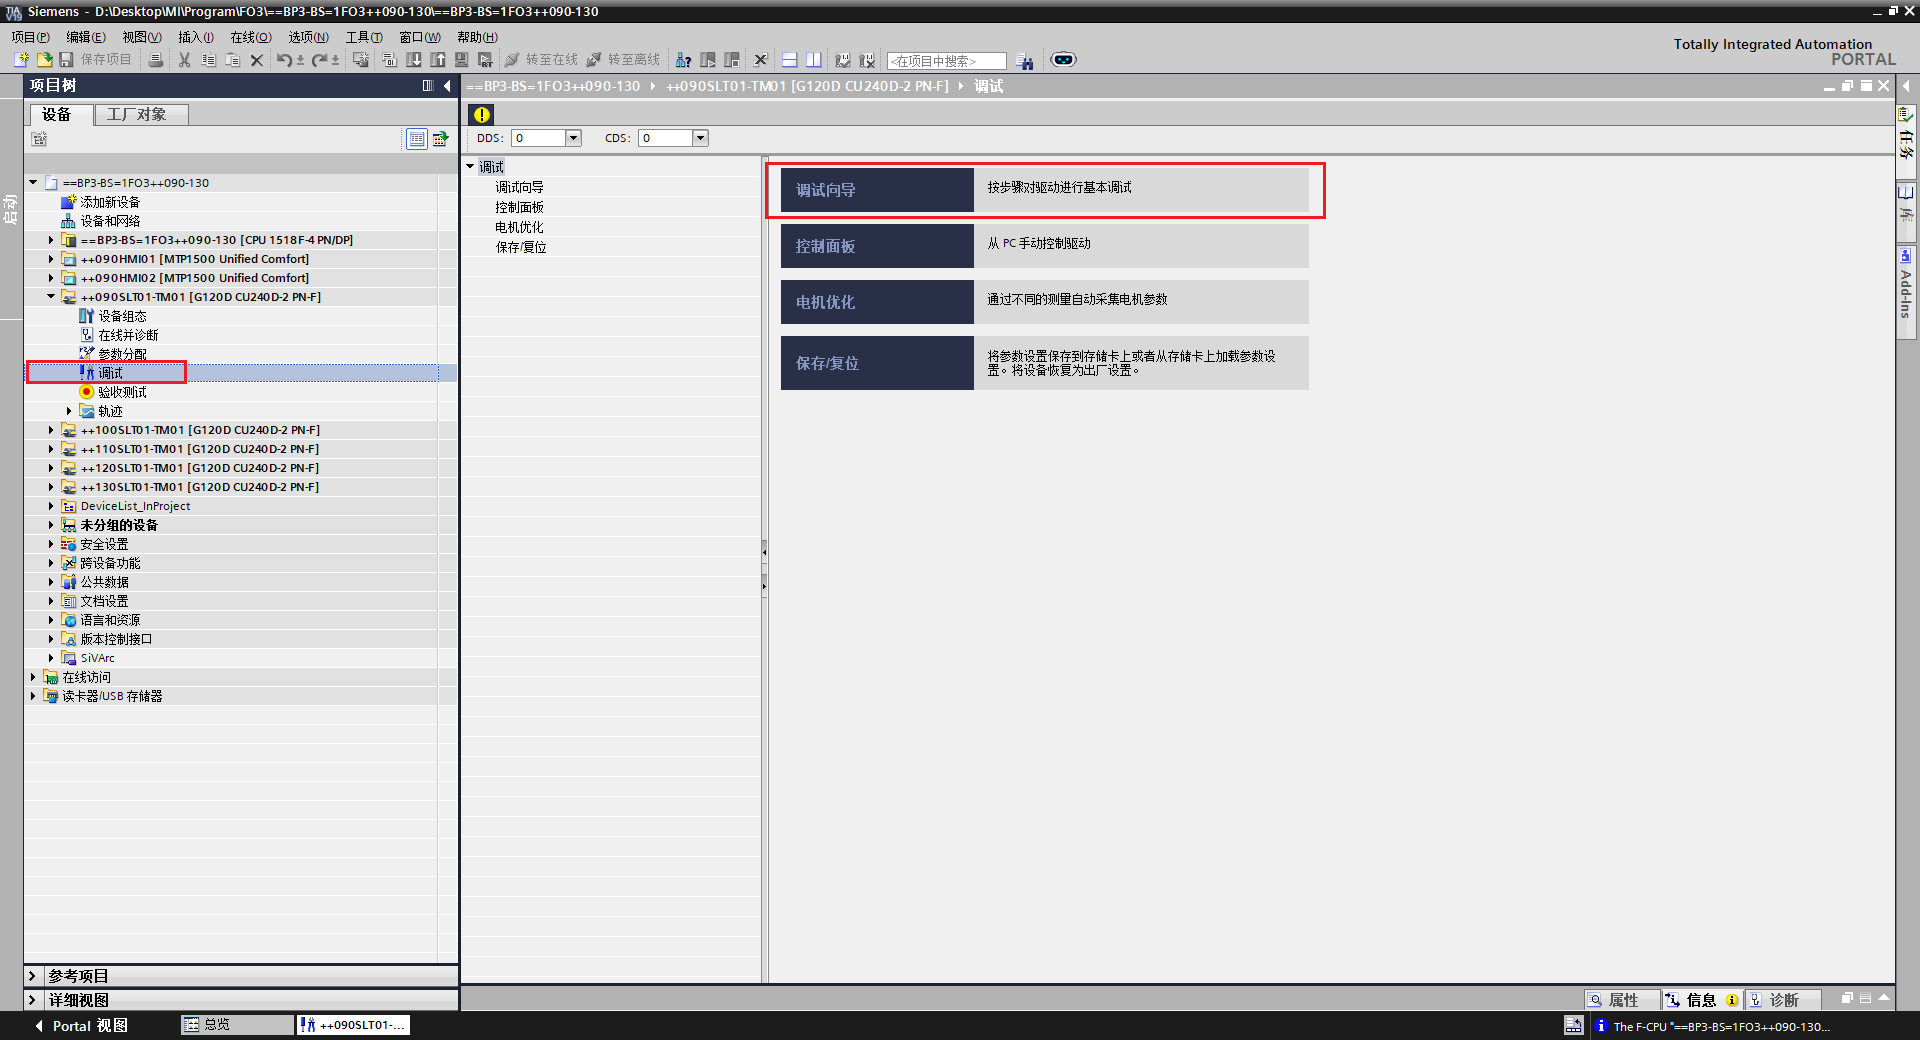Image resolution: width=1920 pixels, height=1040 pixels.
Task: Click the 控制面板 button
Action: (x=876, y=246)
